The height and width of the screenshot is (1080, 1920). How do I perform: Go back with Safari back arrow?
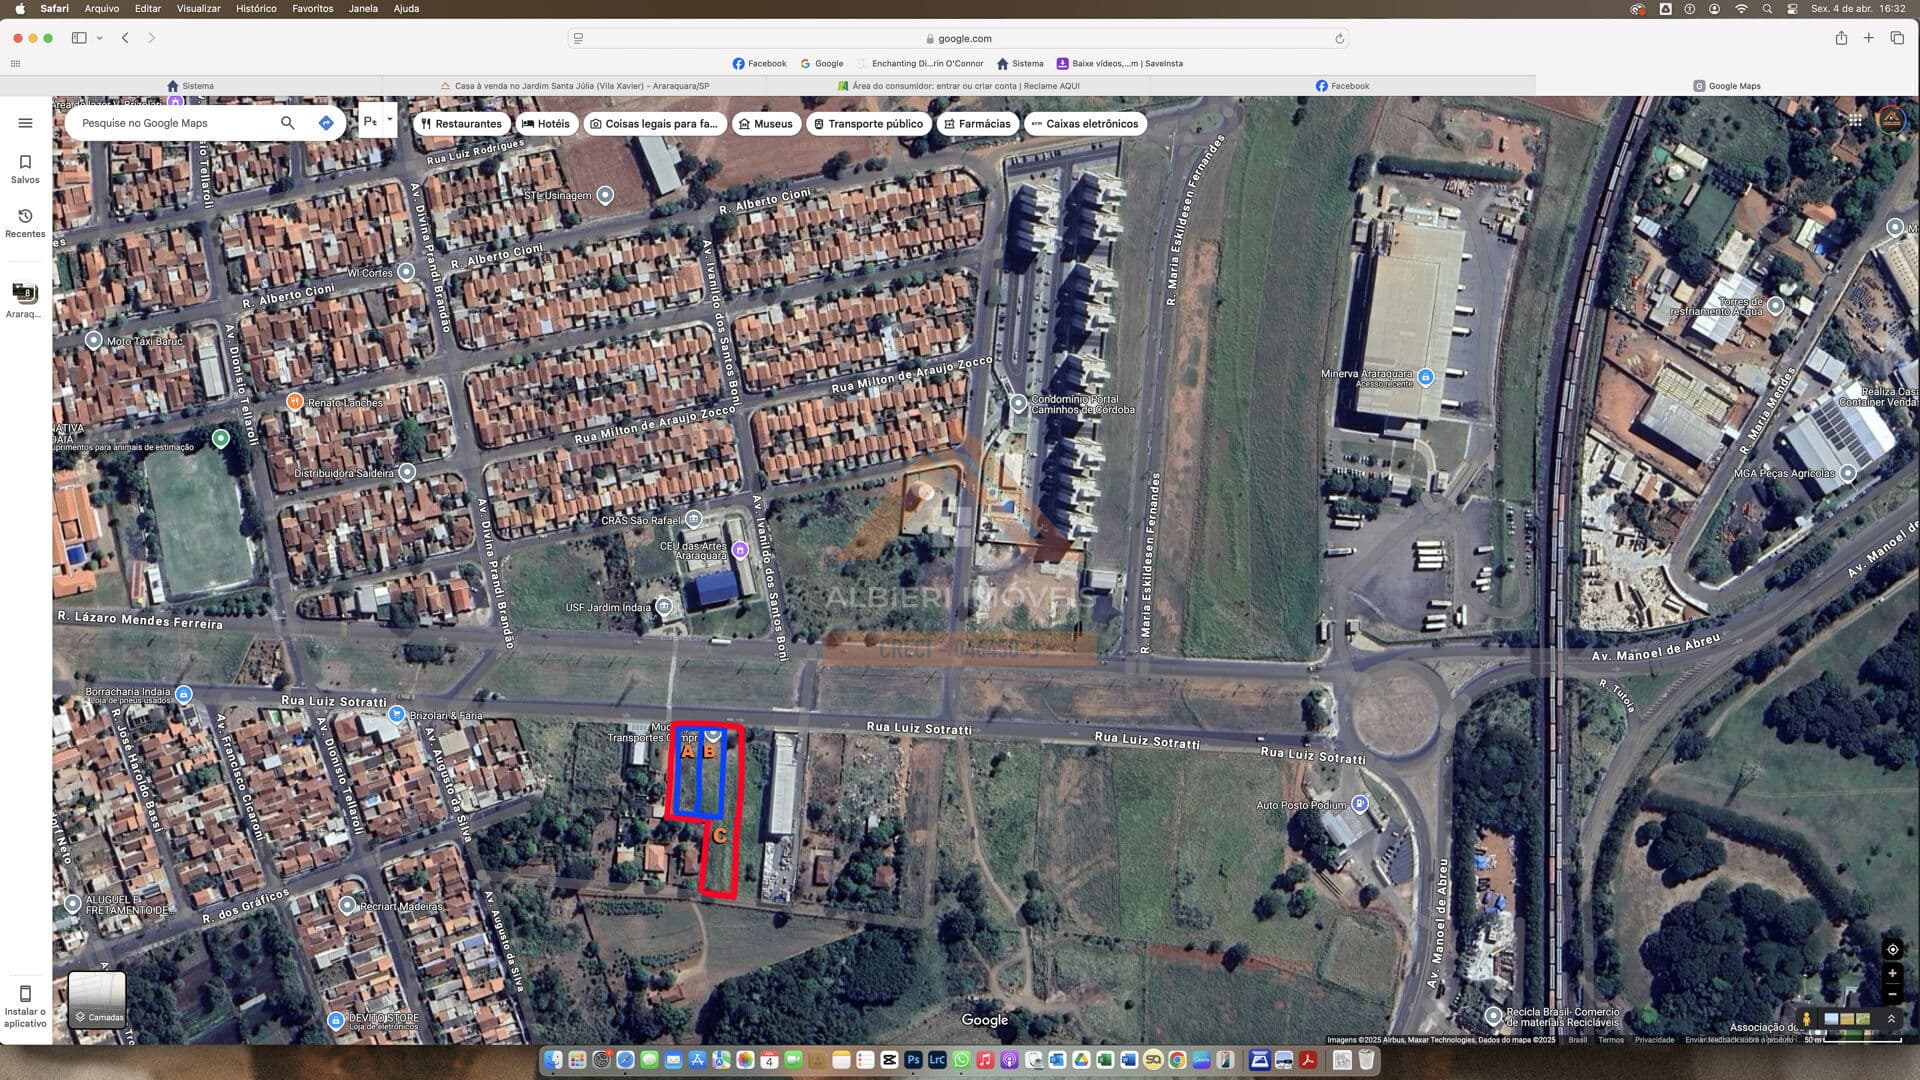[x=125, y=38]
